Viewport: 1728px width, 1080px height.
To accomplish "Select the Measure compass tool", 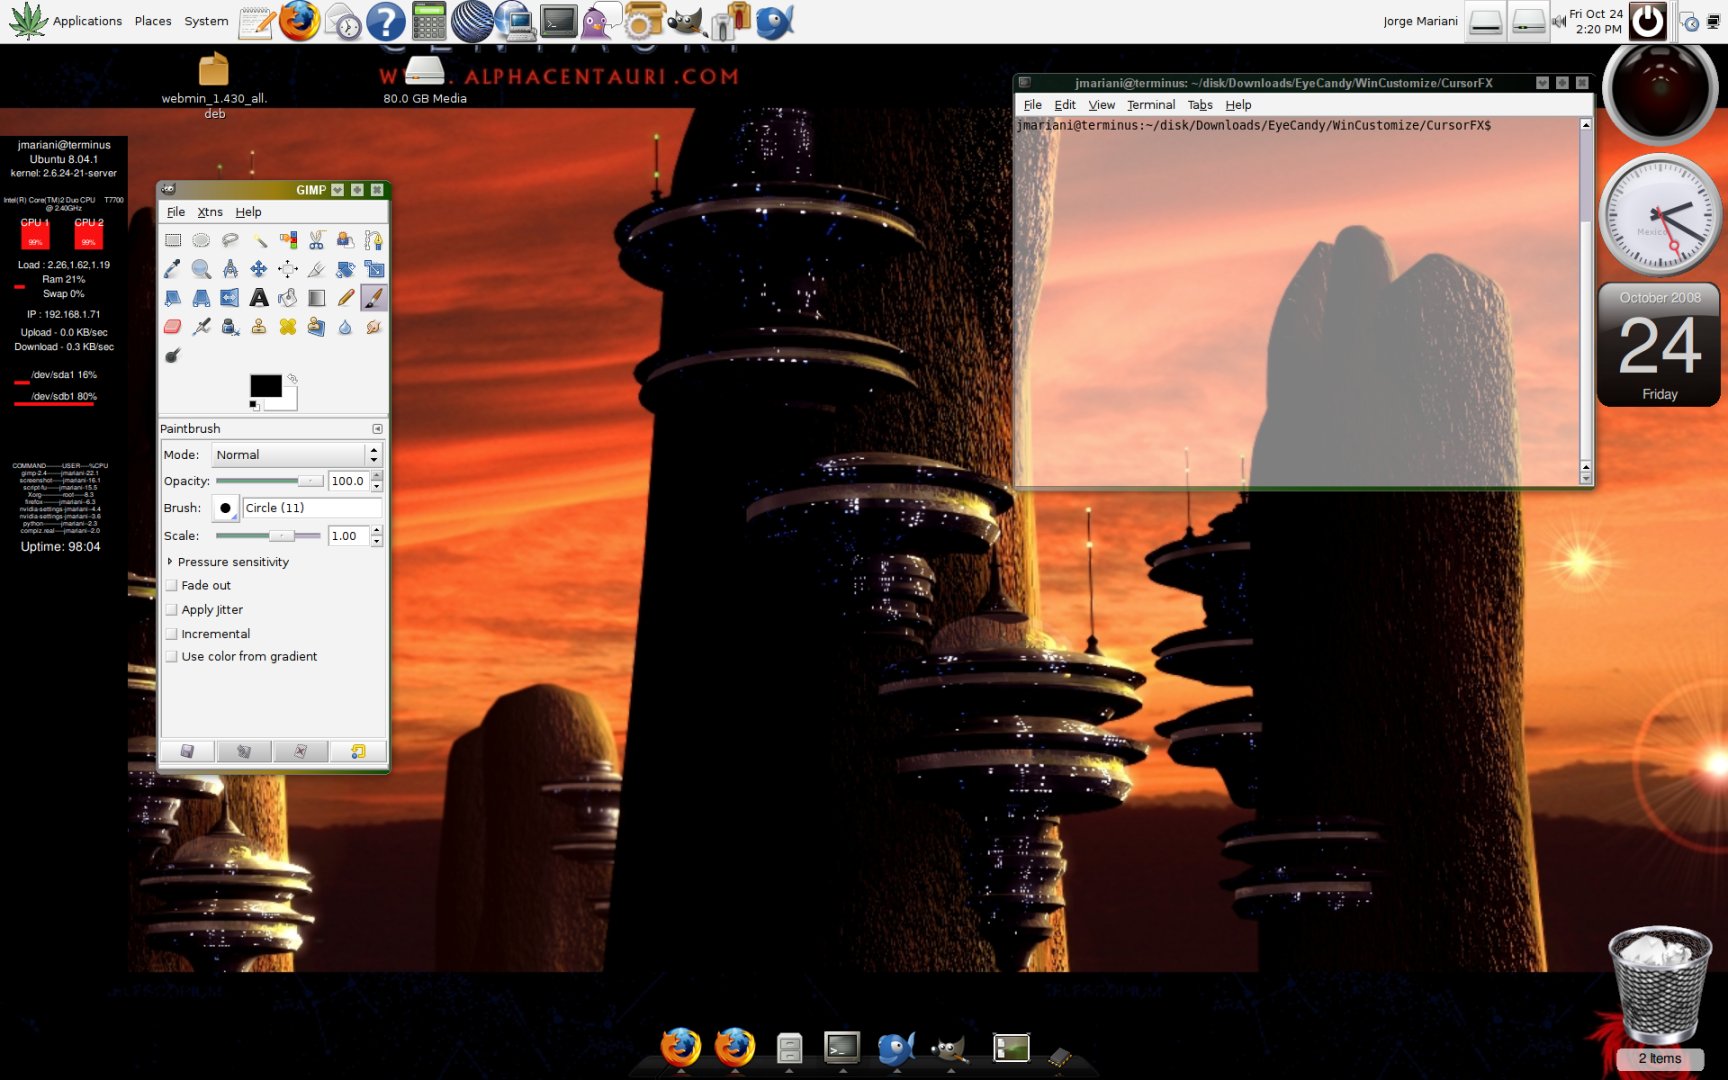I will [230, 269].
